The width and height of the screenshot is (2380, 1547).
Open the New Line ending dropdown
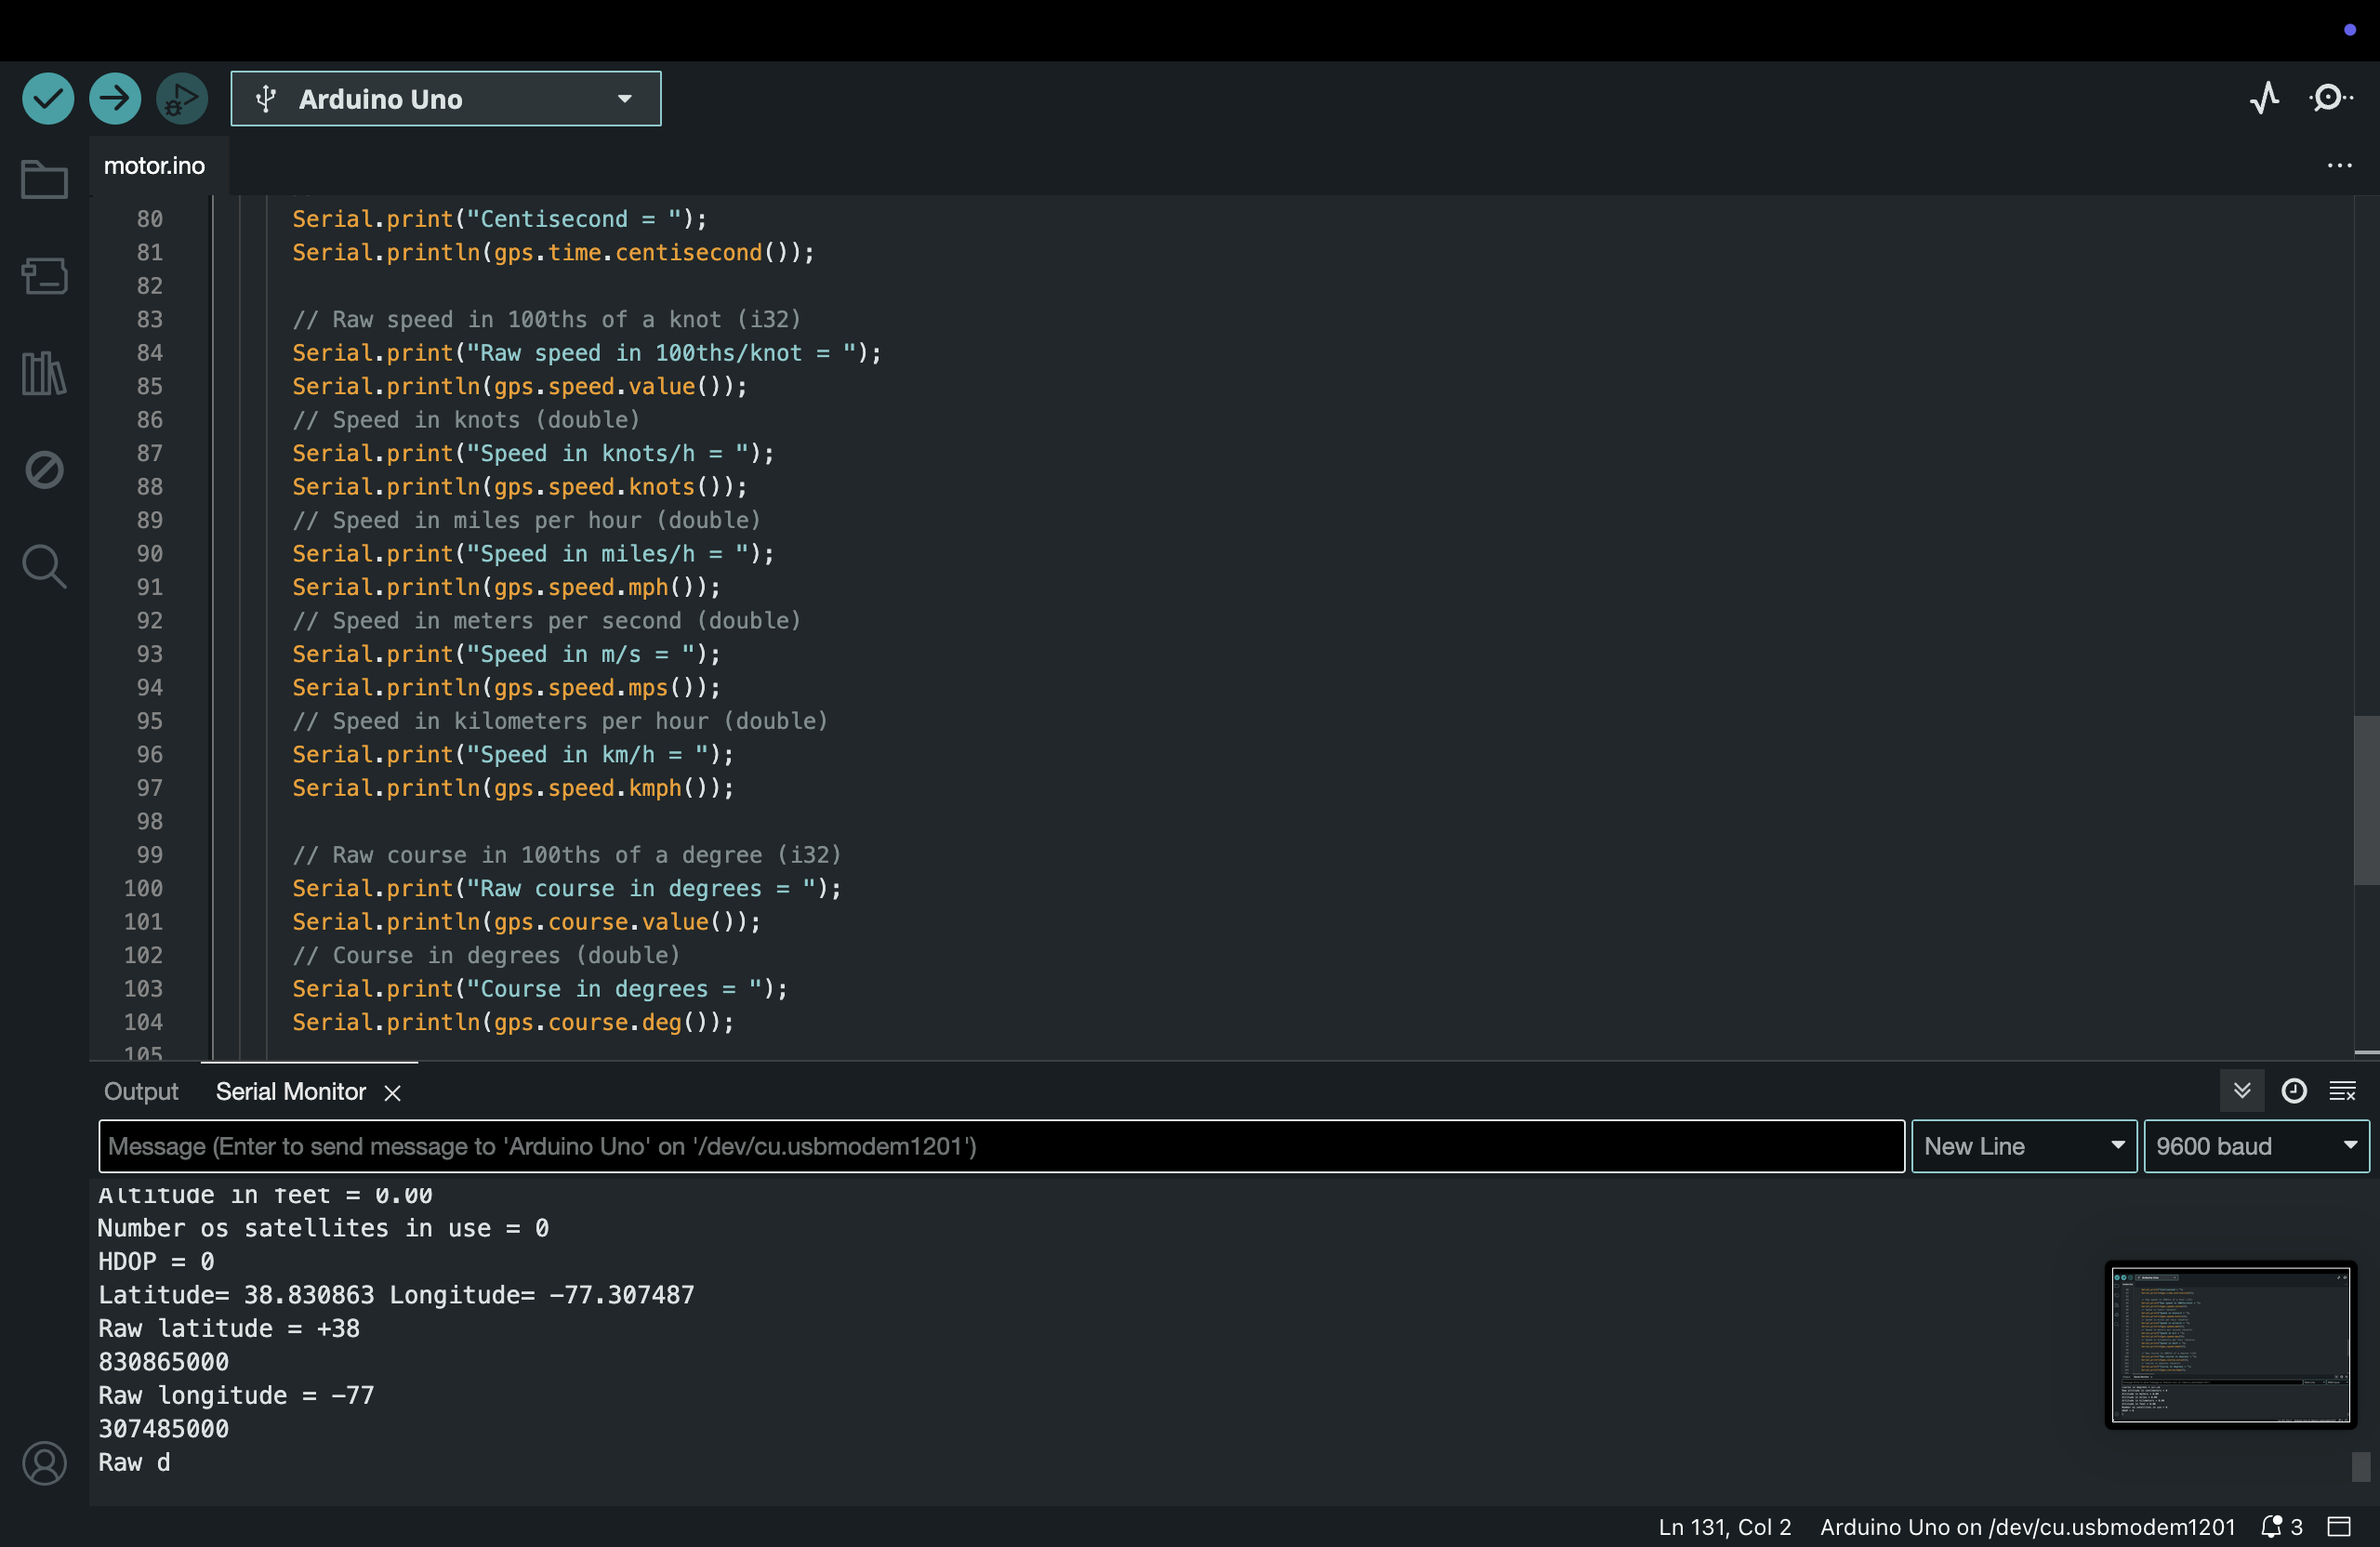click(2023, 1146)
